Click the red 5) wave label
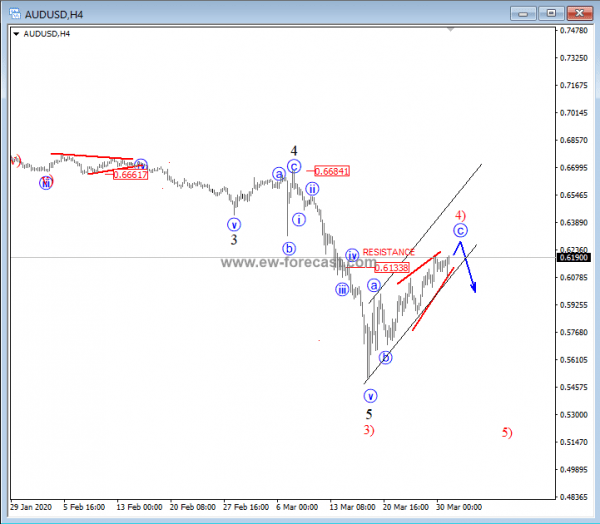 507,433
